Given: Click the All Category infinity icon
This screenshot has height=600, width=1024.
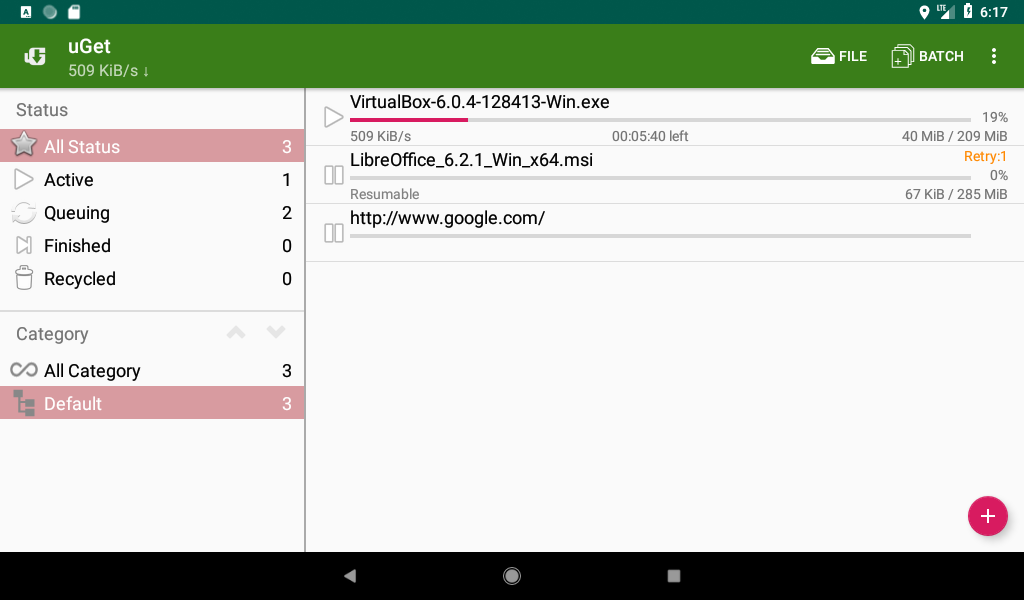Looking at the screenshot, I should click(x=24, y=370).
